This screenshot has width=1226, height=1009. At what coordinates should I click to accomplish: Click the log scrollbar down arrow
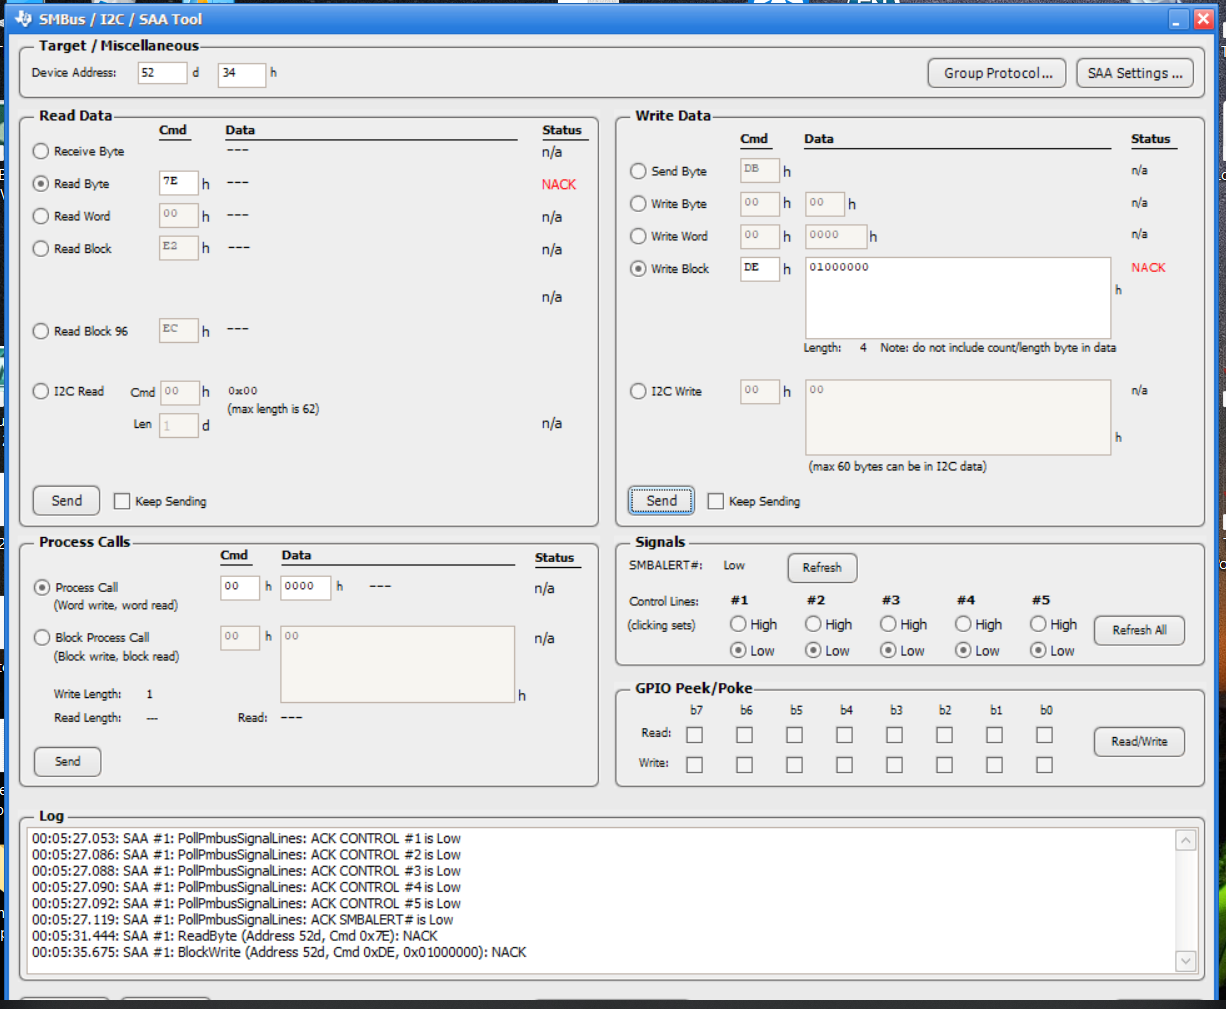click(1186, 961)
